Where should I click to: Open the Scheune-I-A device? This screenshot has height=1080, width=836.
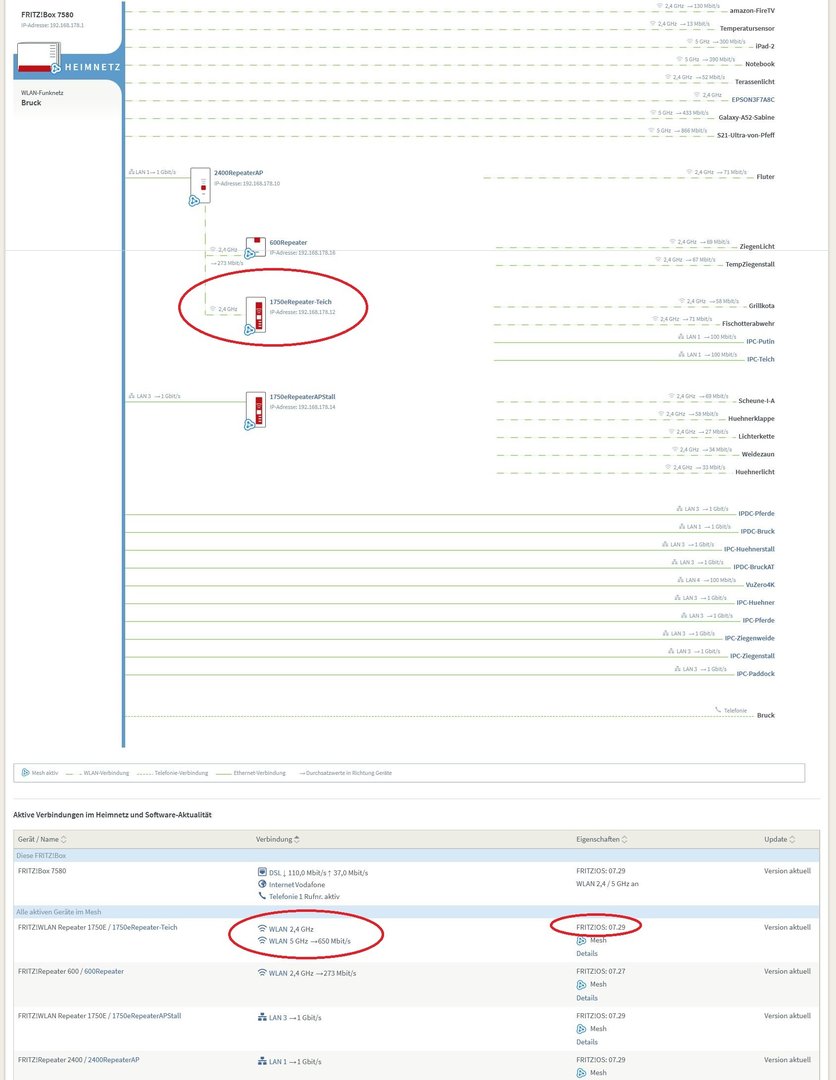757,401
